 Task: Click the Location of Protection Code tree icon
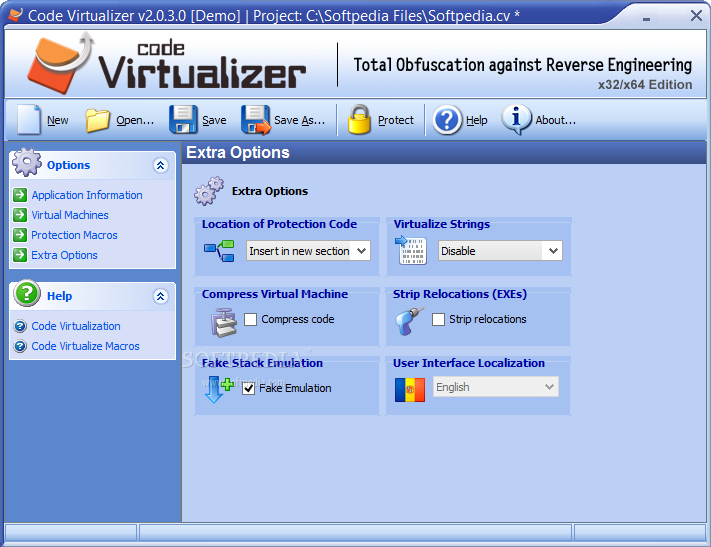[219, 251]
